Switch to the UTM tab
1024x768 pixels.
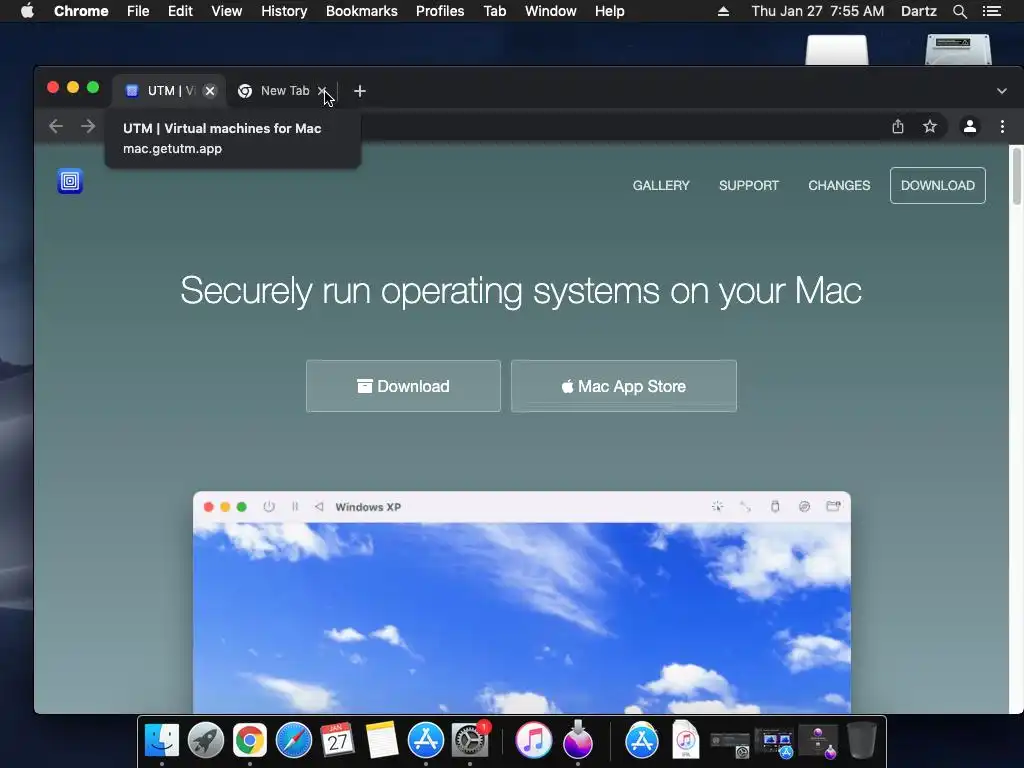pos(170,91)
